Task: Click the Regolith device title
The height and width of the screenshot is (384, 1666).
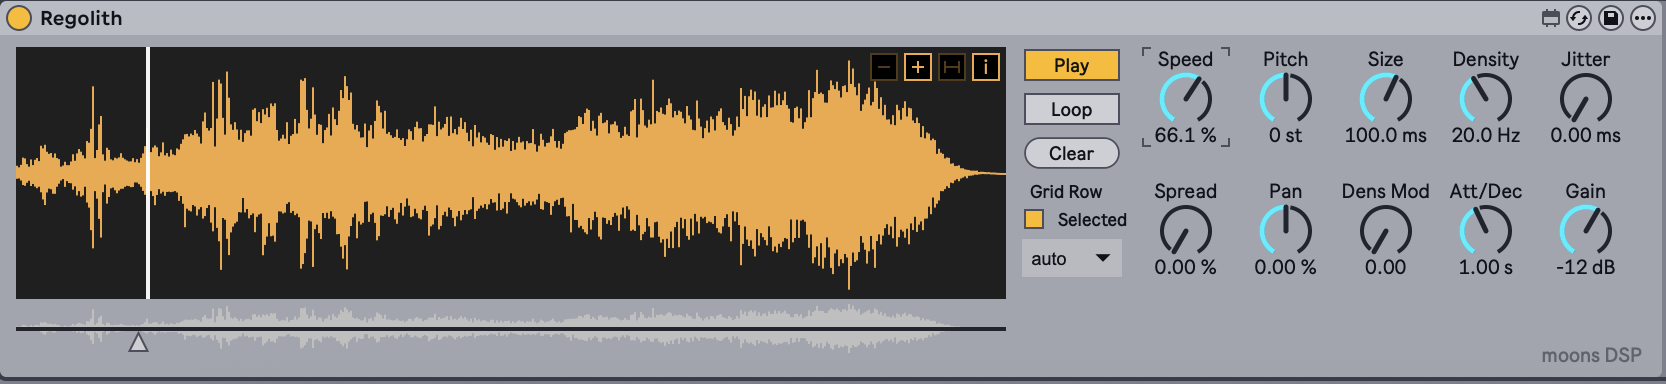Action: click(81, 18)
